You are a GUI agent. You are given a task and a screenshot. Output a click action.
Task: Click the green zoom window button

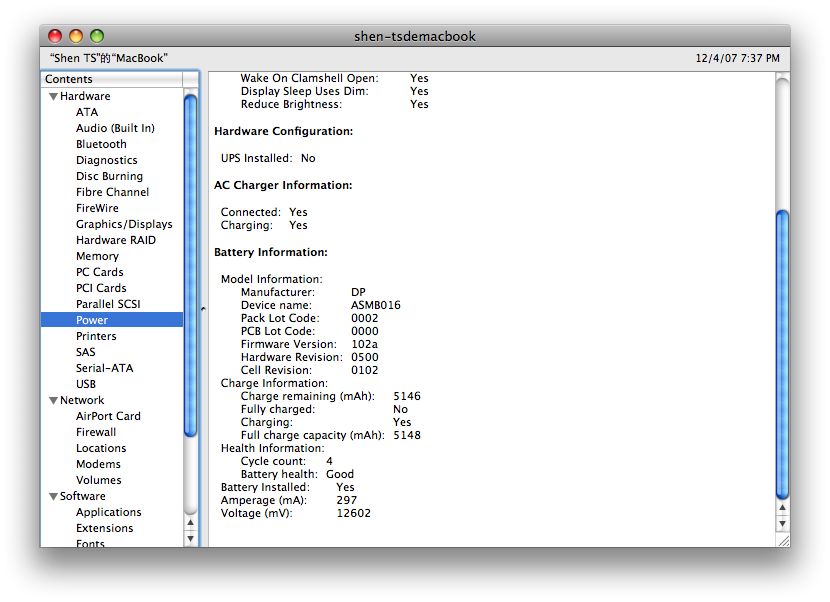click(97, 36)
